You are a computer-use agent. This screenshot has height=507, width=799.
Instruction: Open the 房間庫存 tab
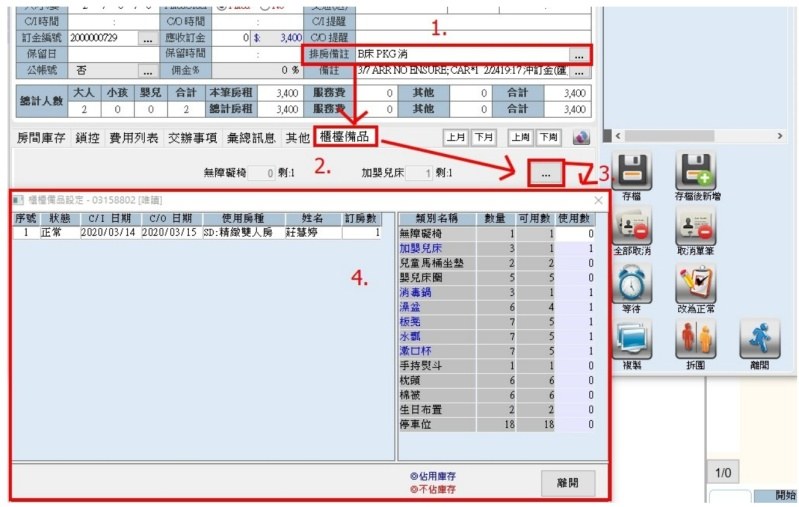(x=41, y=138)
